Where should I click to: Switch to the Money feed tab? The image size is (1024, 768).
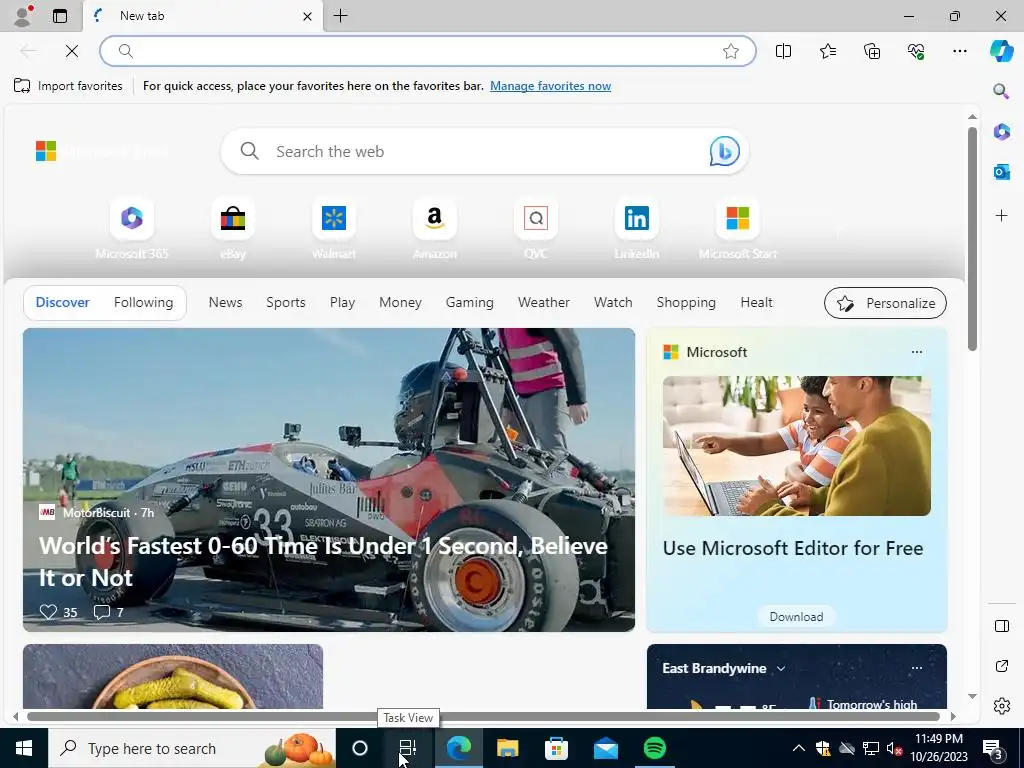[400, 302]
